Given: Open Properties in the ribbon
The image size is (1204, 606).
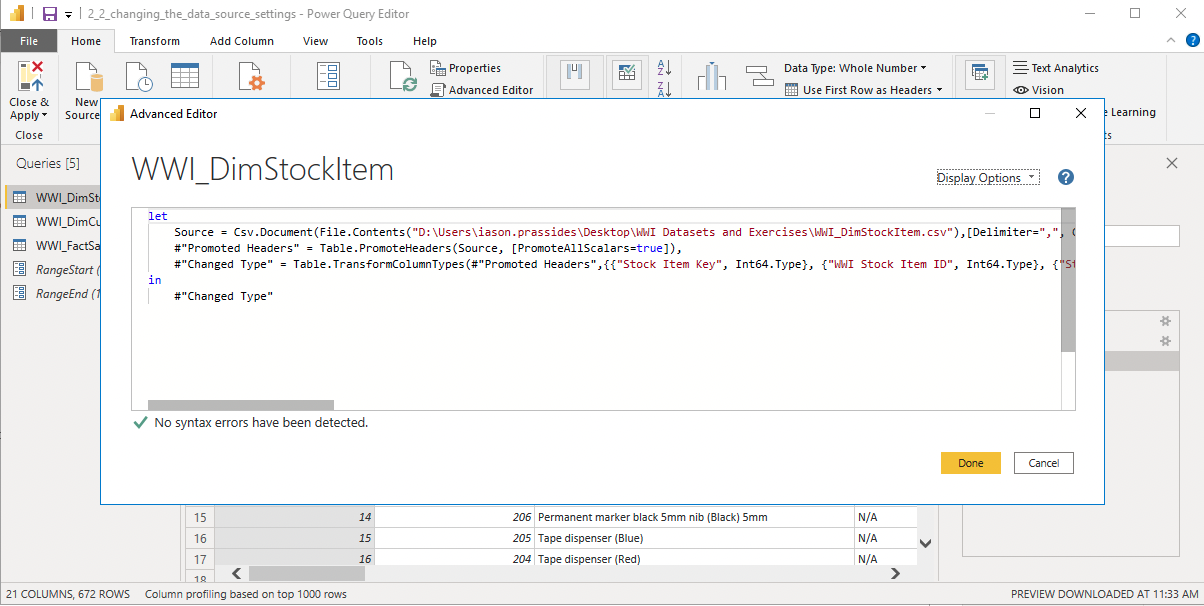Looking at the screenshot, I should point(466,68).
